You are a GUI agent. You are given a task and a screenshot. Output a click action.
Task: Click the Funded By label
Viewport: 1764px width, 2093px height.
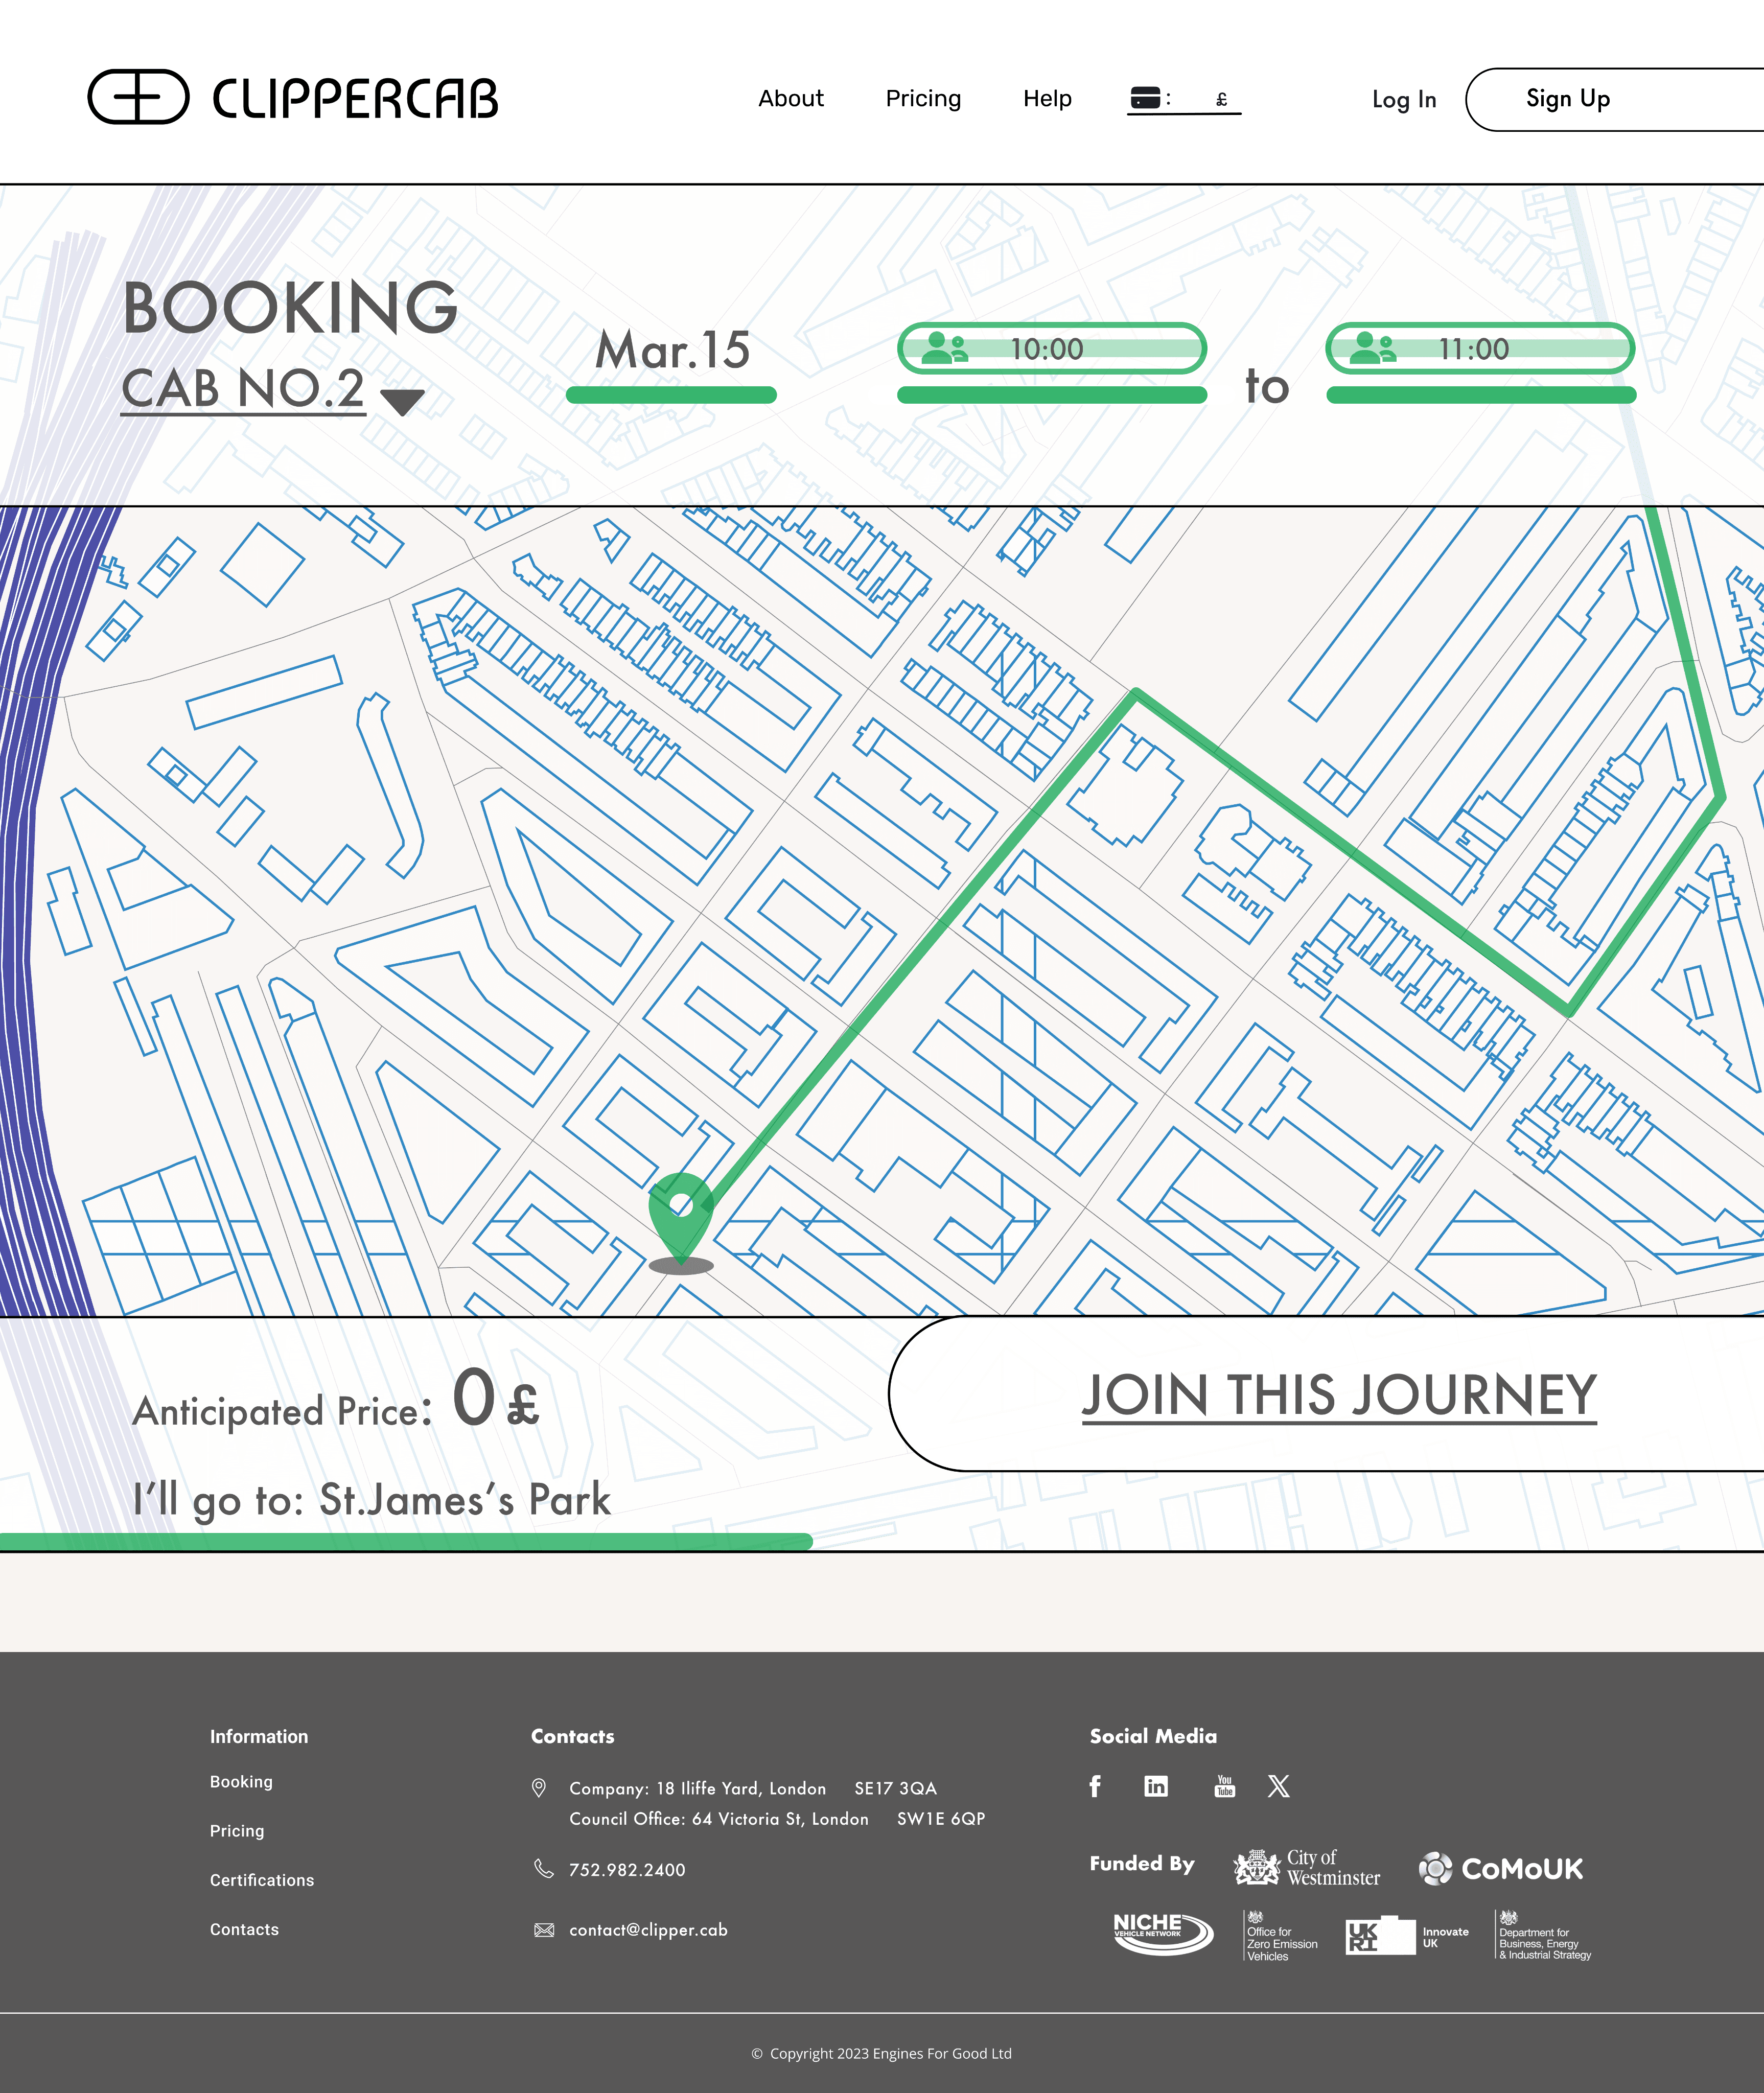point(1142,1863)
